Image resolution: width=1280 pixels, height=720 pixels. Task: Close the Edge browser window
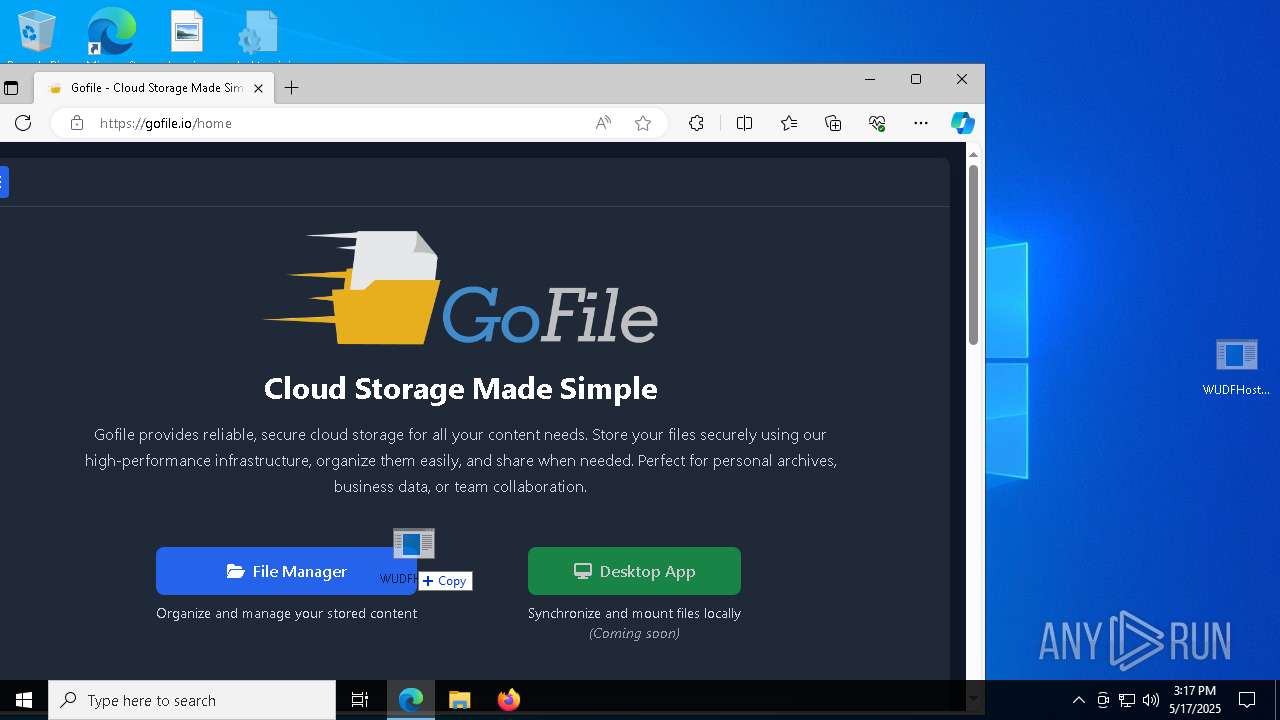coord(962,79)
